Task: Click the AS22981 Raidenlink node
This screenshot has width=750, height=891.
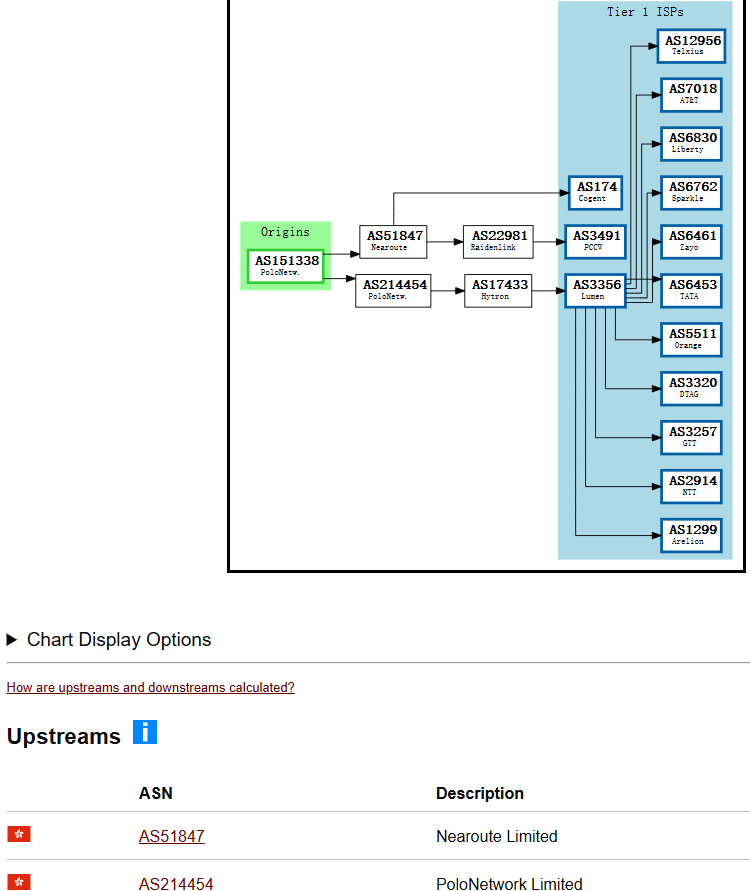Action: click(x=498, y=242)
